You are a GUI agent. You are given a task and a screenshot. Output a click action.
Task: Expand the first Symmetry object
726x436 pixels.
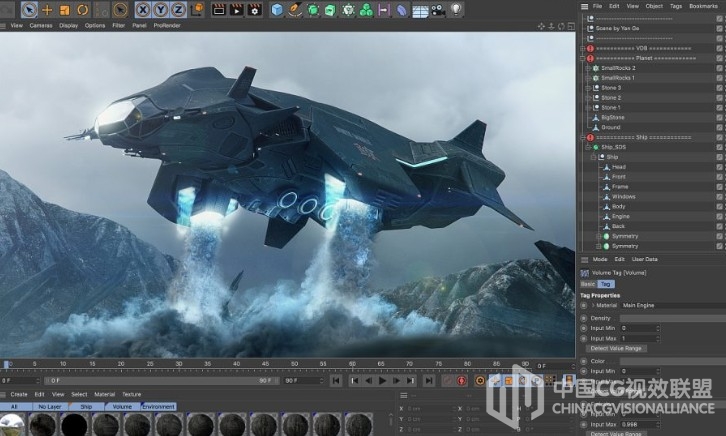pyautogui.click(x=599, y=236)
